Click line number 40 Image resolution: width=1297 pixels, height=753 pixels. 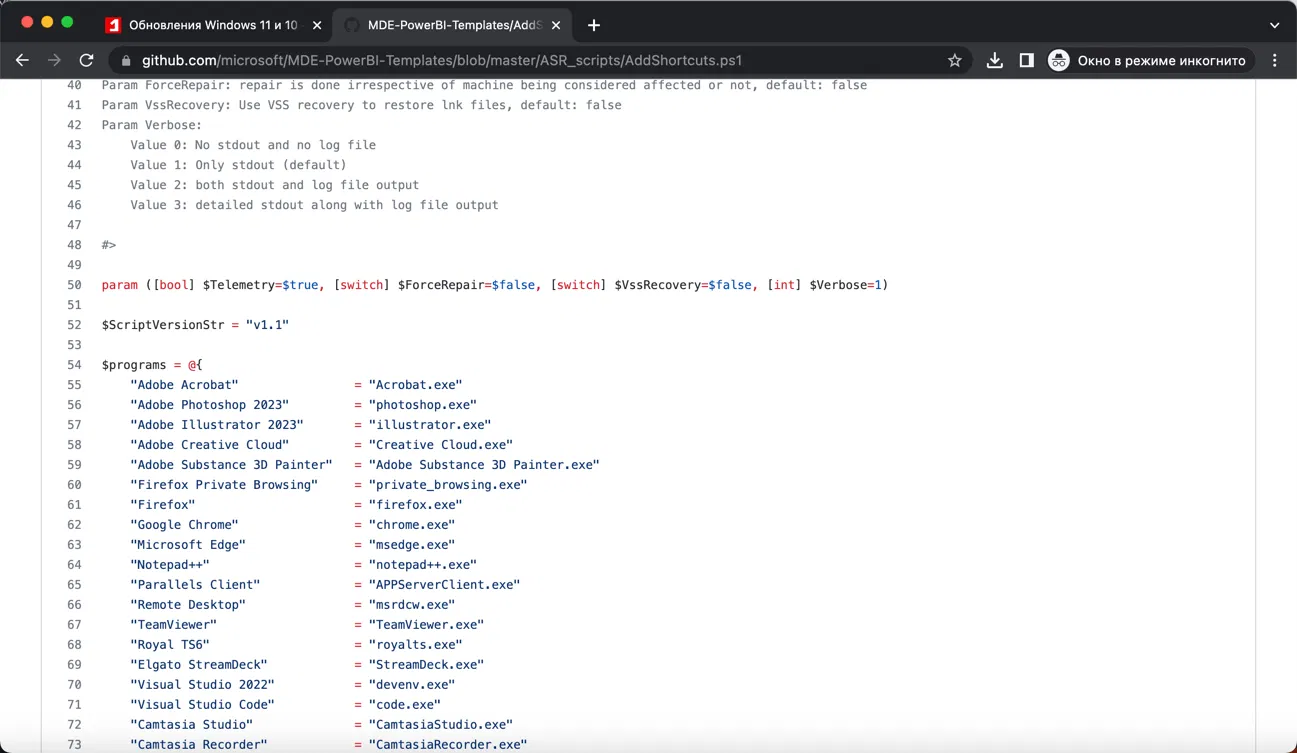[x=74, y=85]
